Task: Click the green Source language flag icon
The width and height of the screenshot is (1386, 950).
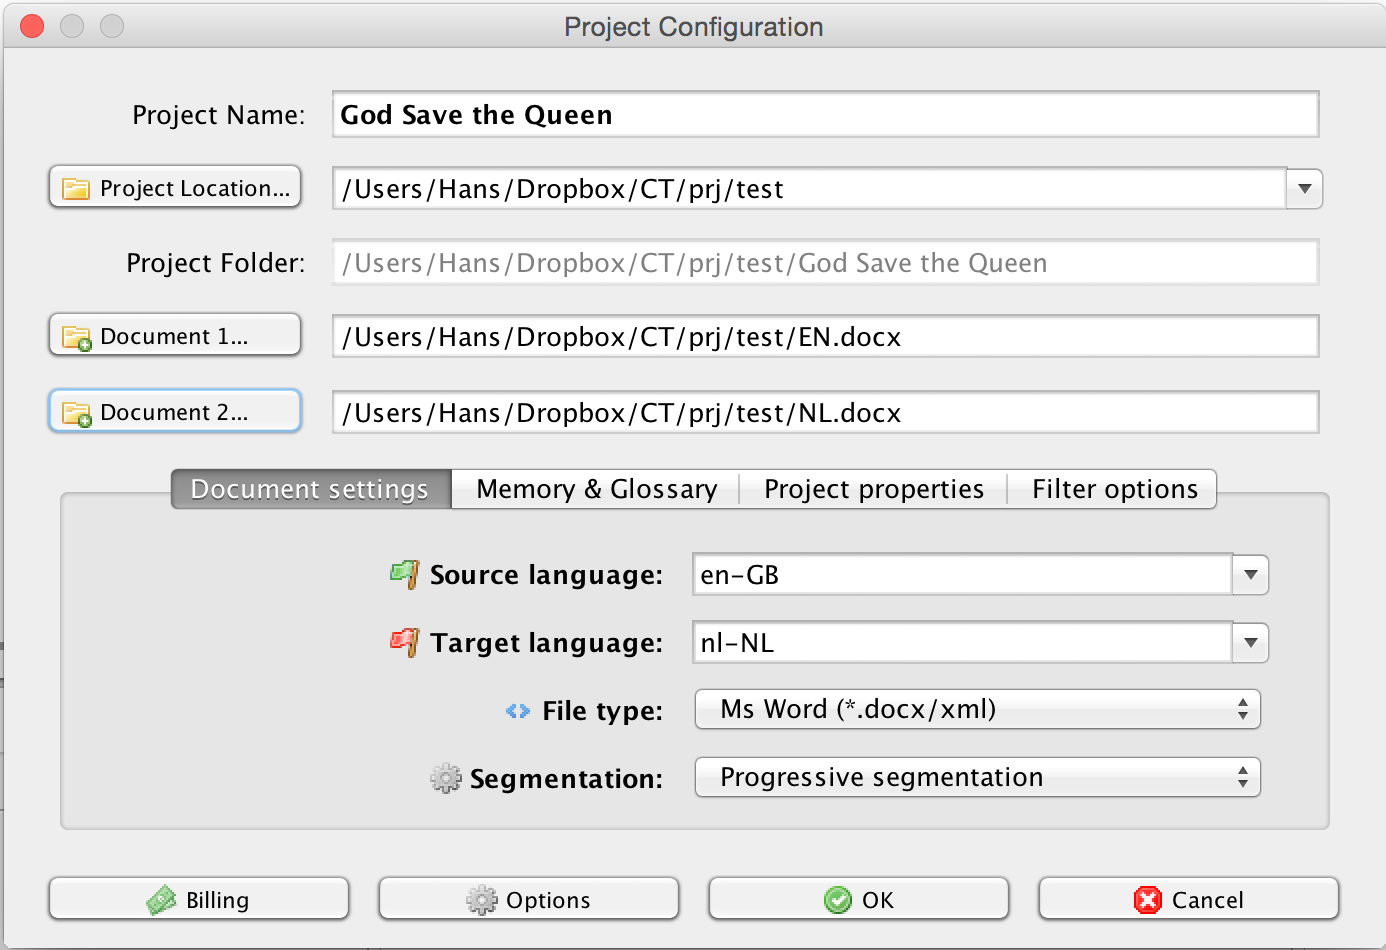Action: pos(404,575)
